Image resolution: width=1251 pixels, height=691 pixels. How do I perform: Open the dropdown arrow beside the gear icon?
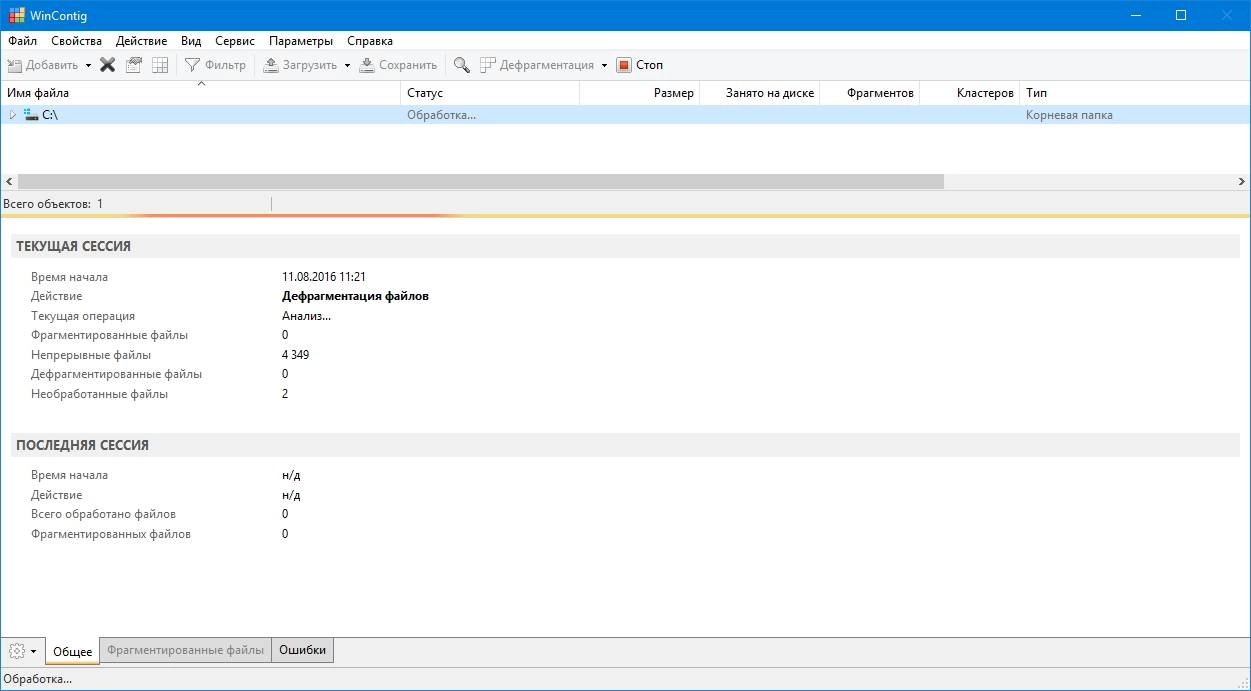(x=34, y=651)
